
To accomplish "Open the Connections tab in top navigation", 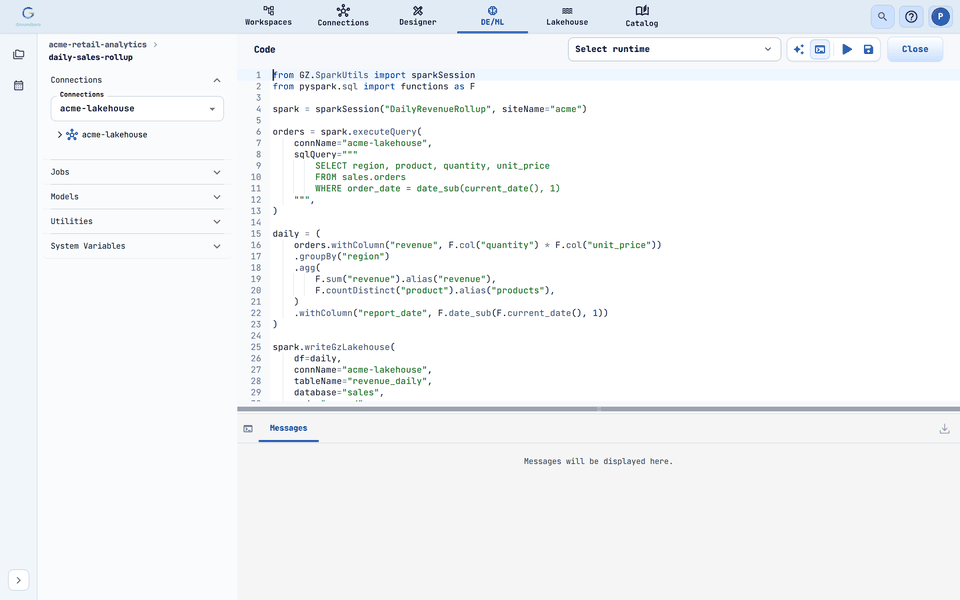I will point(343,16).
